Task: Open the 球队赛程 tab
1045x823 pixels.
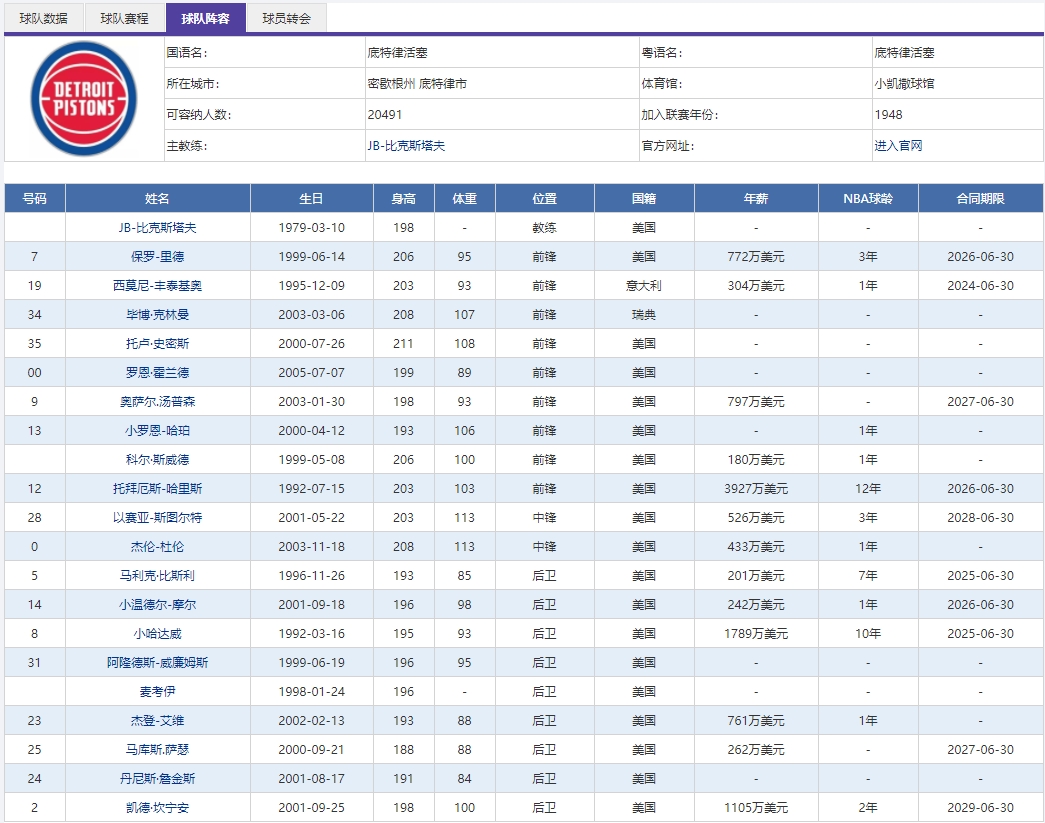Action: click(124, 17)
